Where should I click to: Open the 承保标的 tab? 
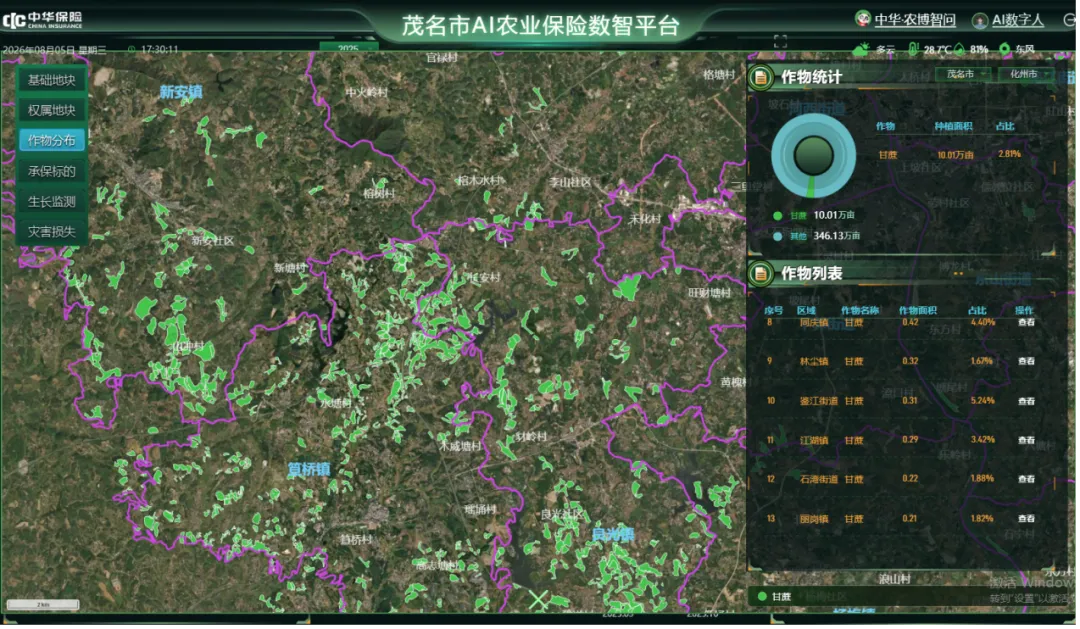point(52,171)
